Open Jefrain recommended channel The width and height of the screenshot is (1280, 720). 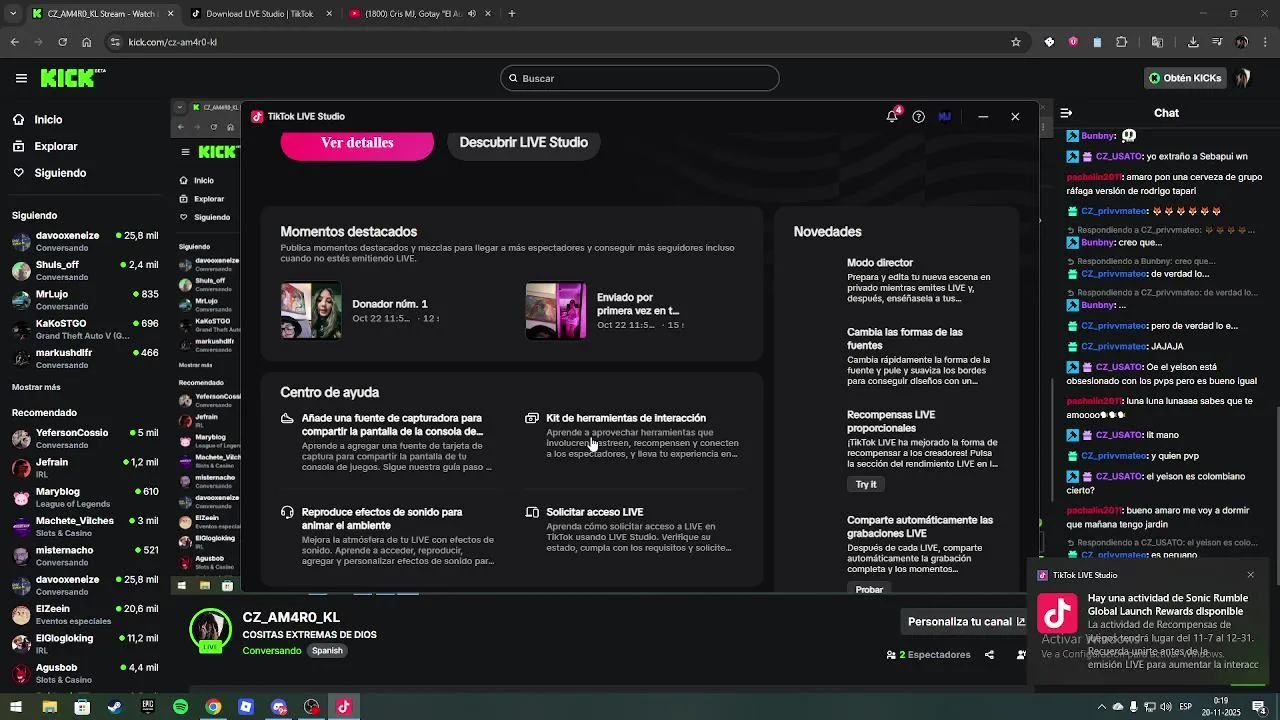pyautogui.click(x=85, y=467)
